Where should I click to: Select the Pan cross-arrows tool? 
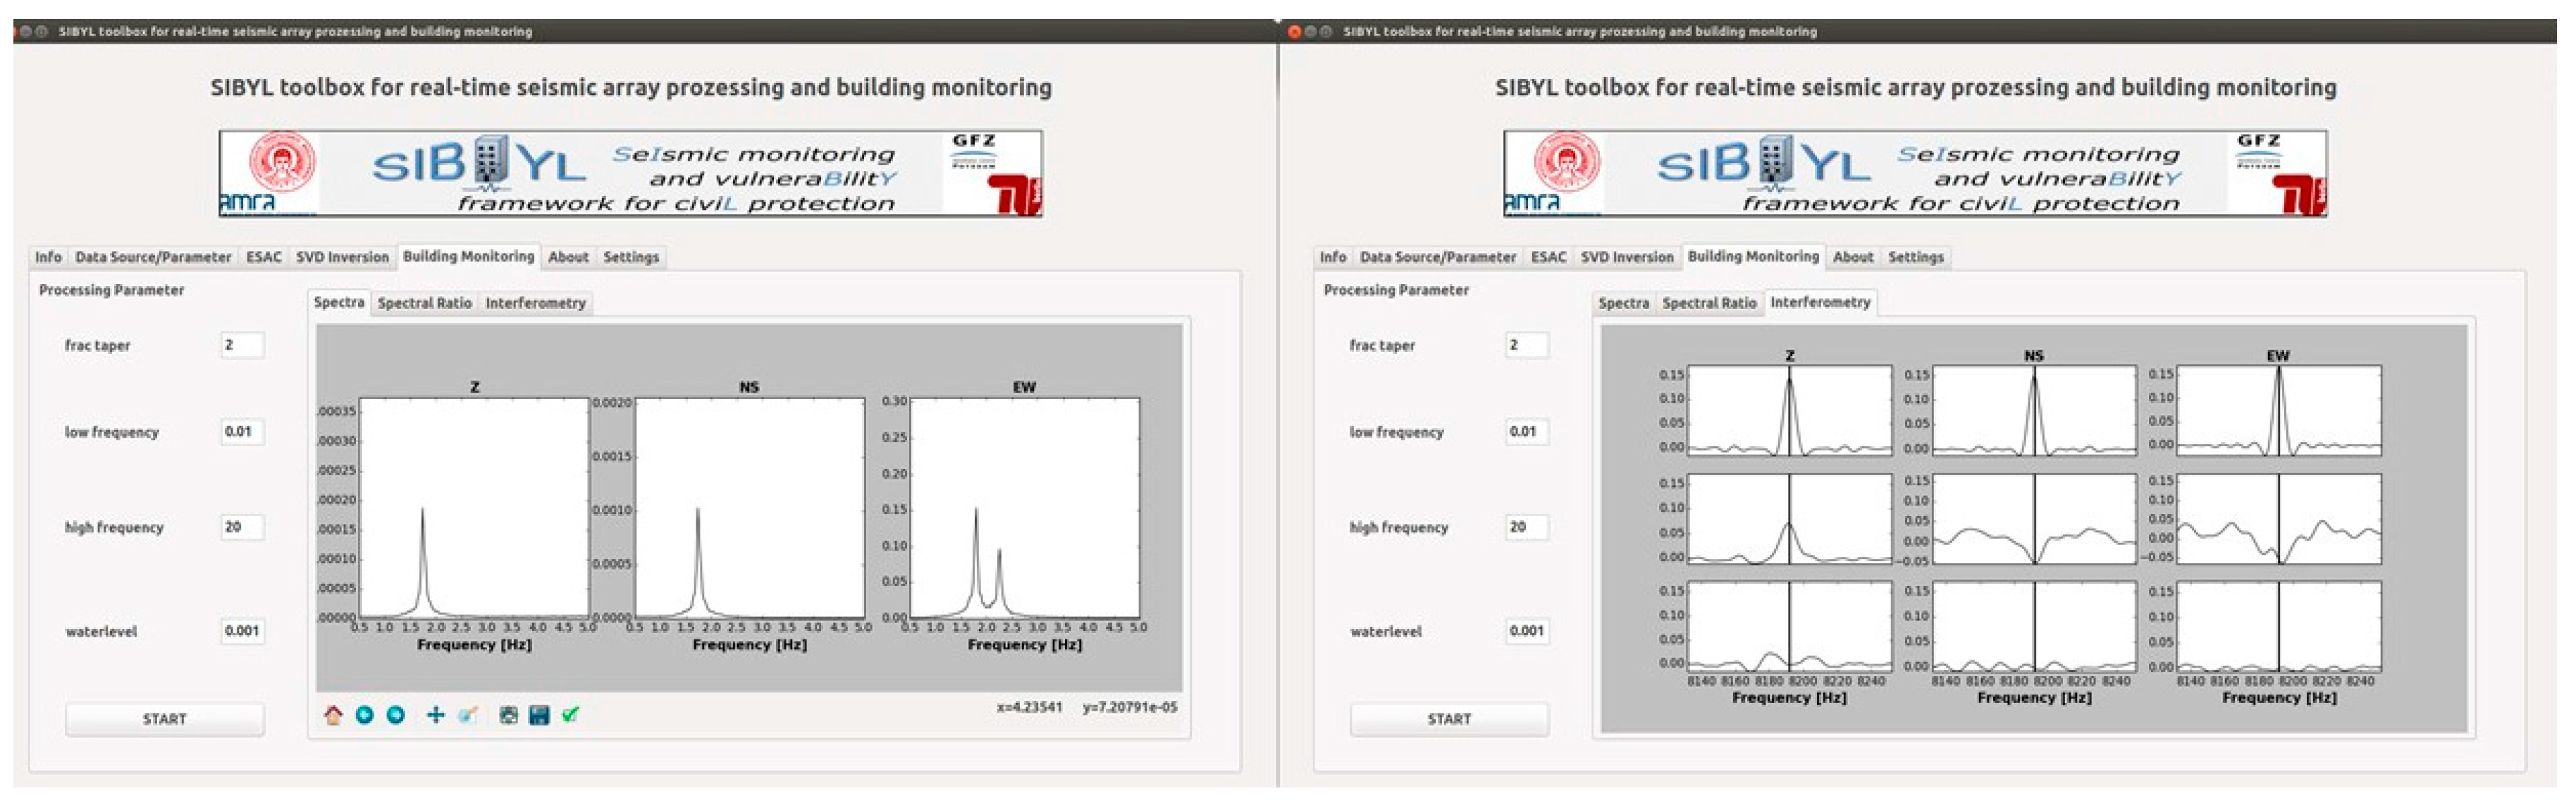coord(435,715)
